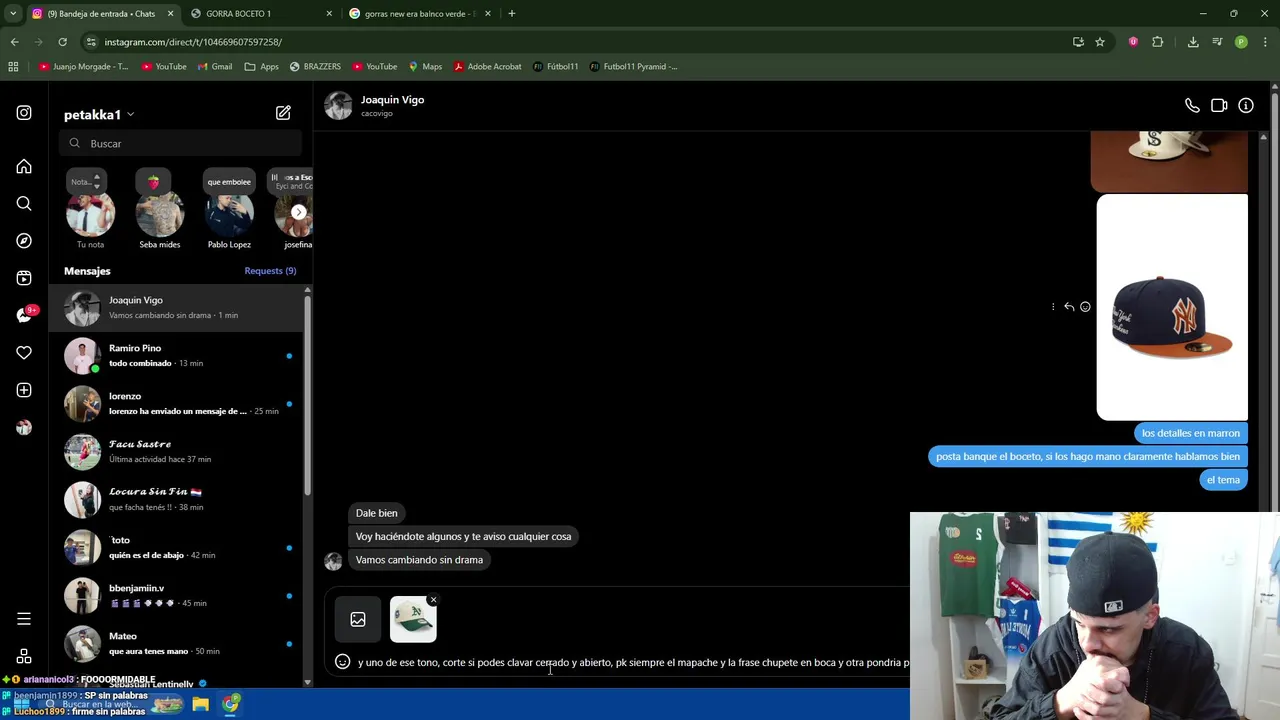The height and width of the screenshot is (720, 1280).
Task: Open Messages icon with 9+ badge
Action: click(x=24, y=315)
